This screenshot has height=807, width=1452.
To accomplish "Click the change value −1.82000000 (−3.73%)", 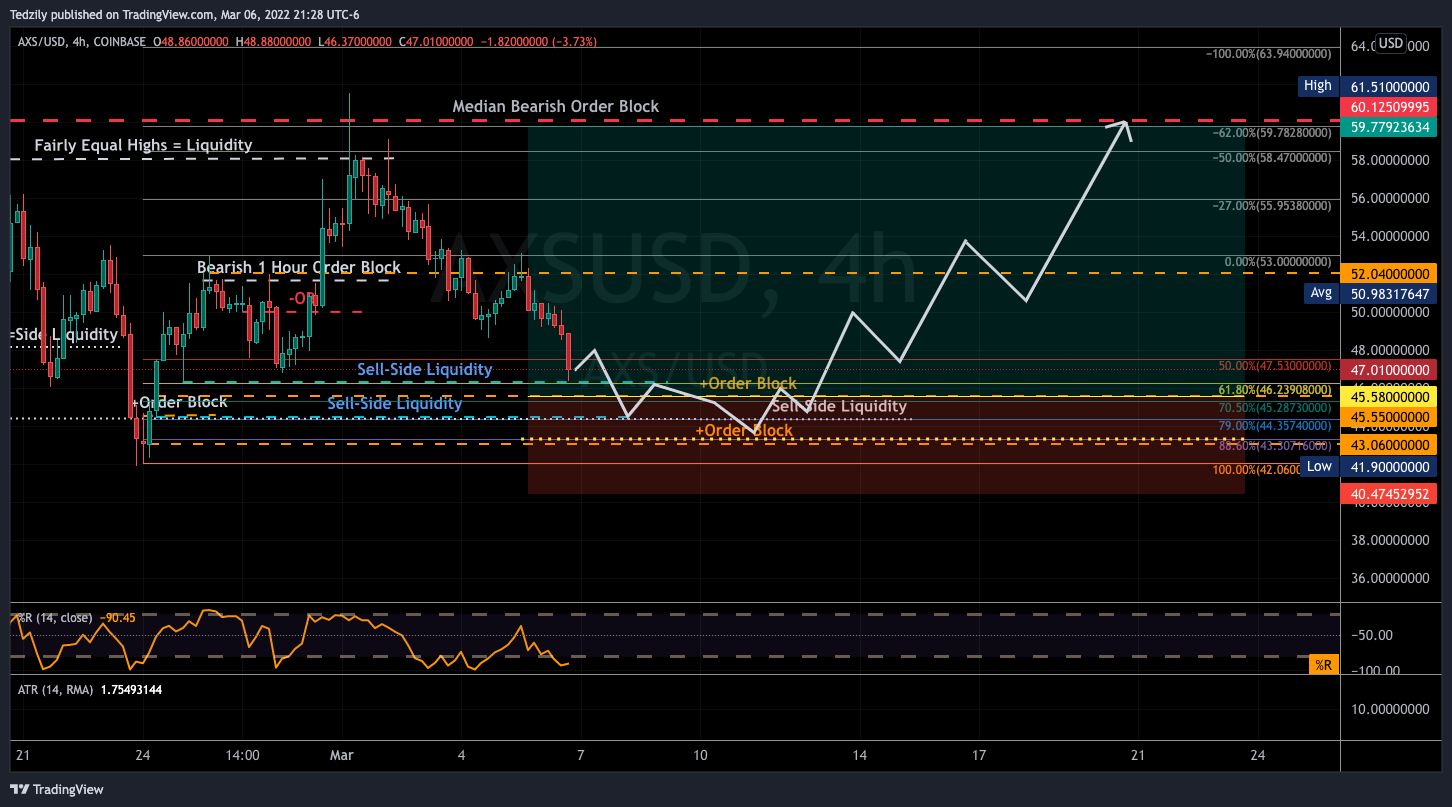I will coord(539,42).
